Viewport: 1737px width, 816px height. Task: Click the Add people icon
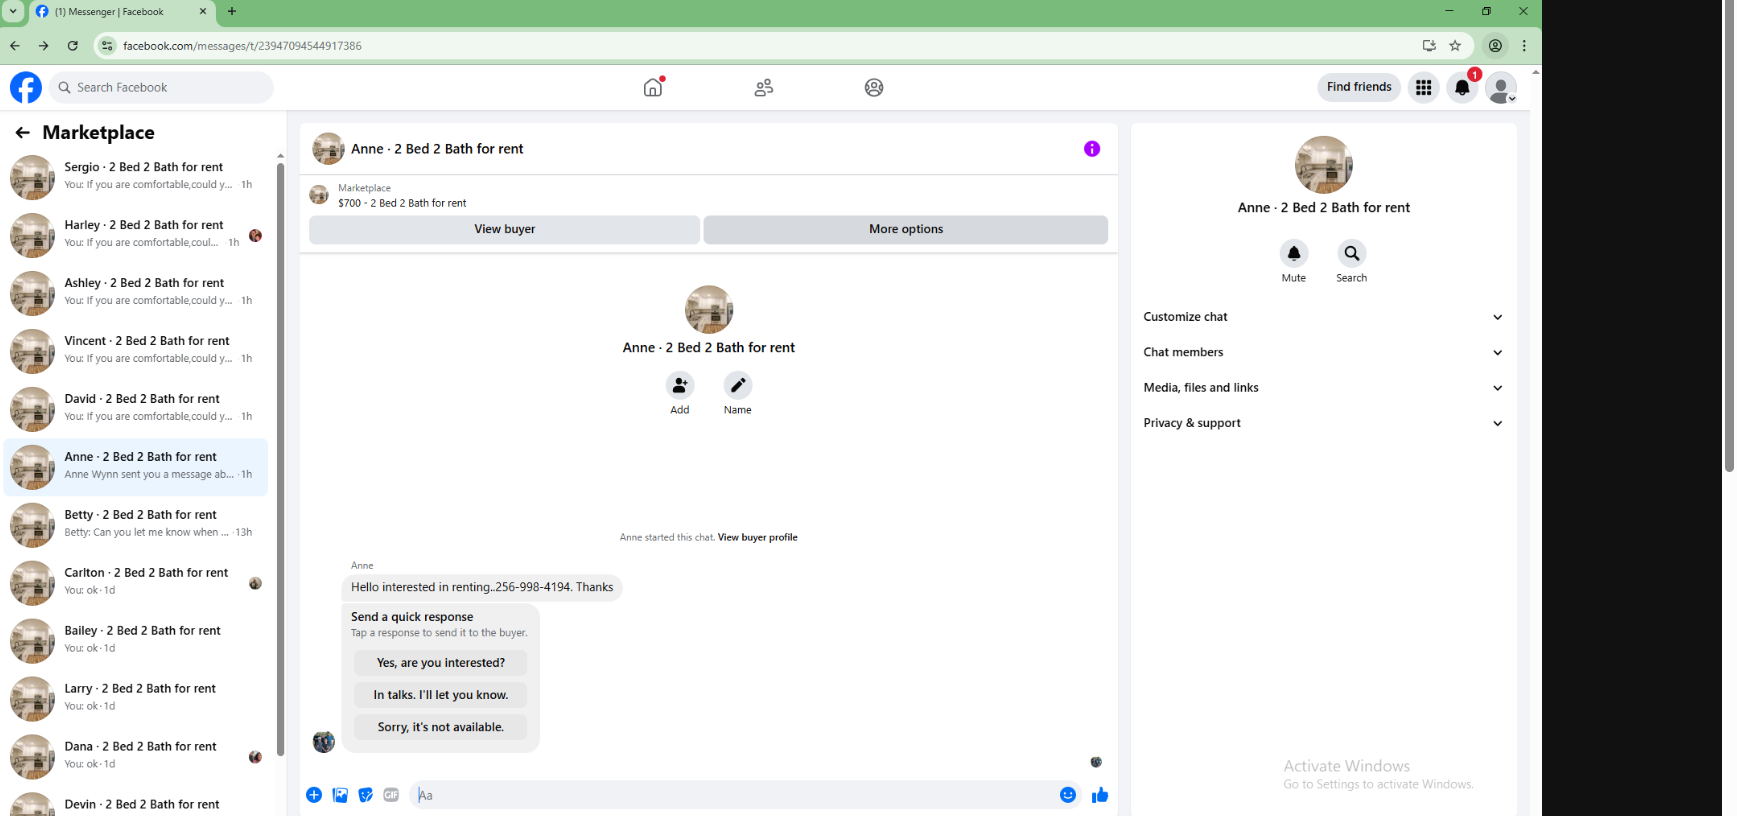coord(680,385)
